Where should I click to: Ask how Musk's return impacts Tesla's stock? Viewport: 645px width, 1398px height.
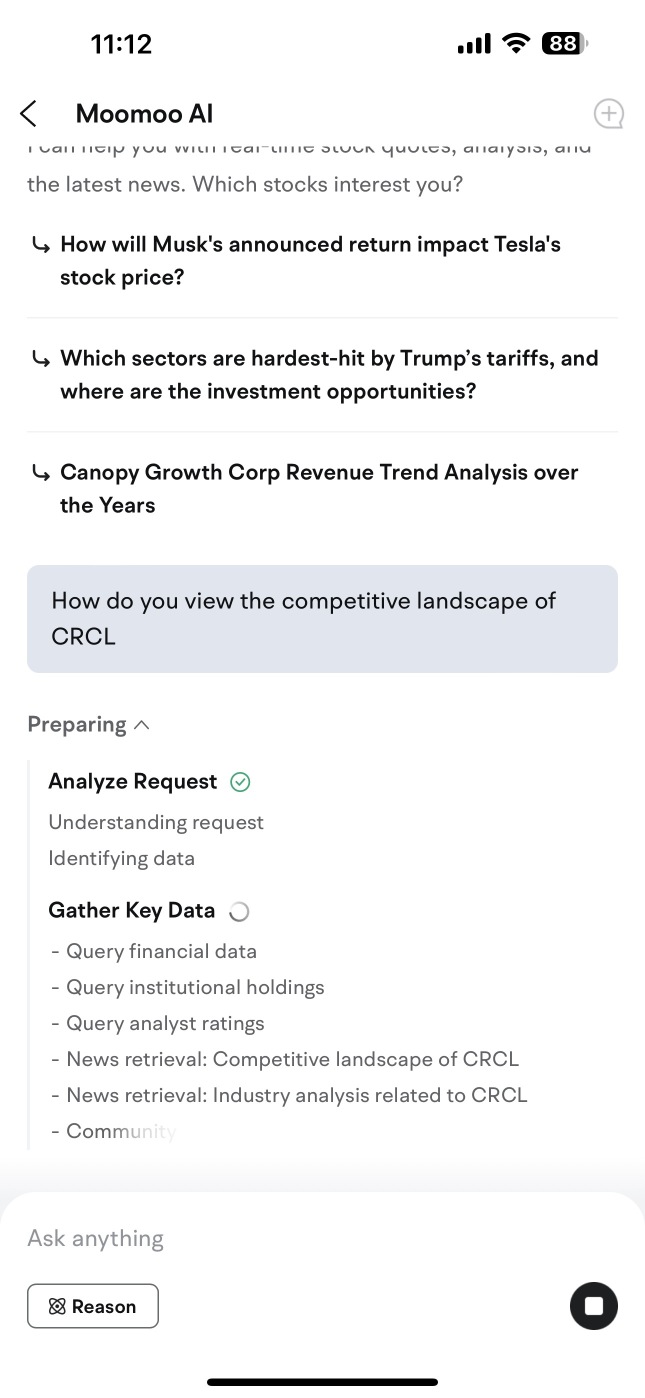[x=310, y=261]
